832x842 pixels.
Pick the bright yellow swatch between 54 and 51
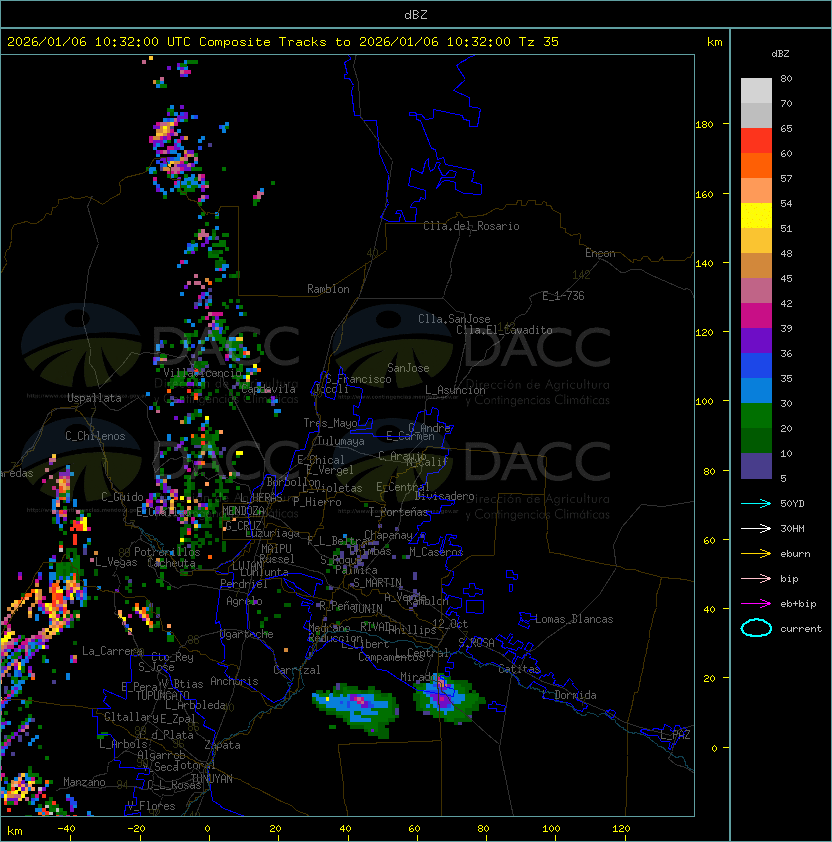[x=756, y=215]
